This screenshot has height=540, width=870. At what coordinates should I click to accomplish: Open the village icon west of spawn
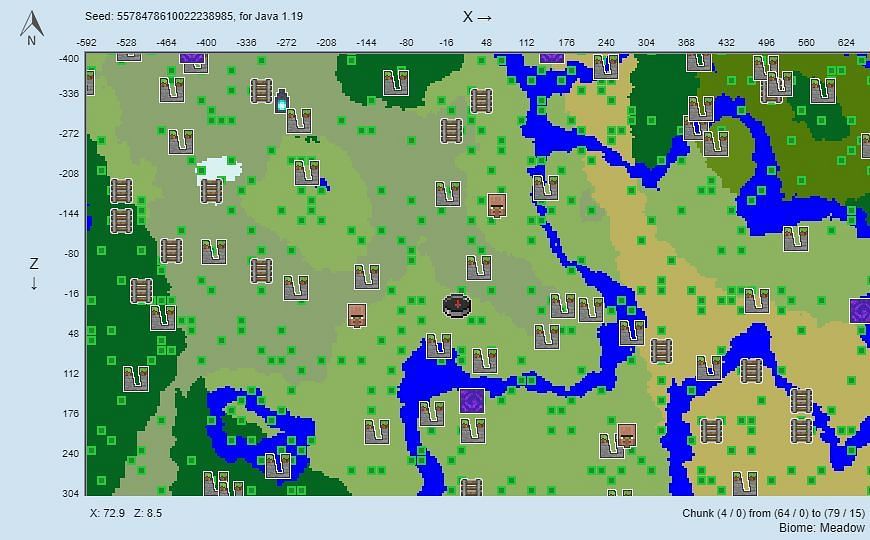357,315
